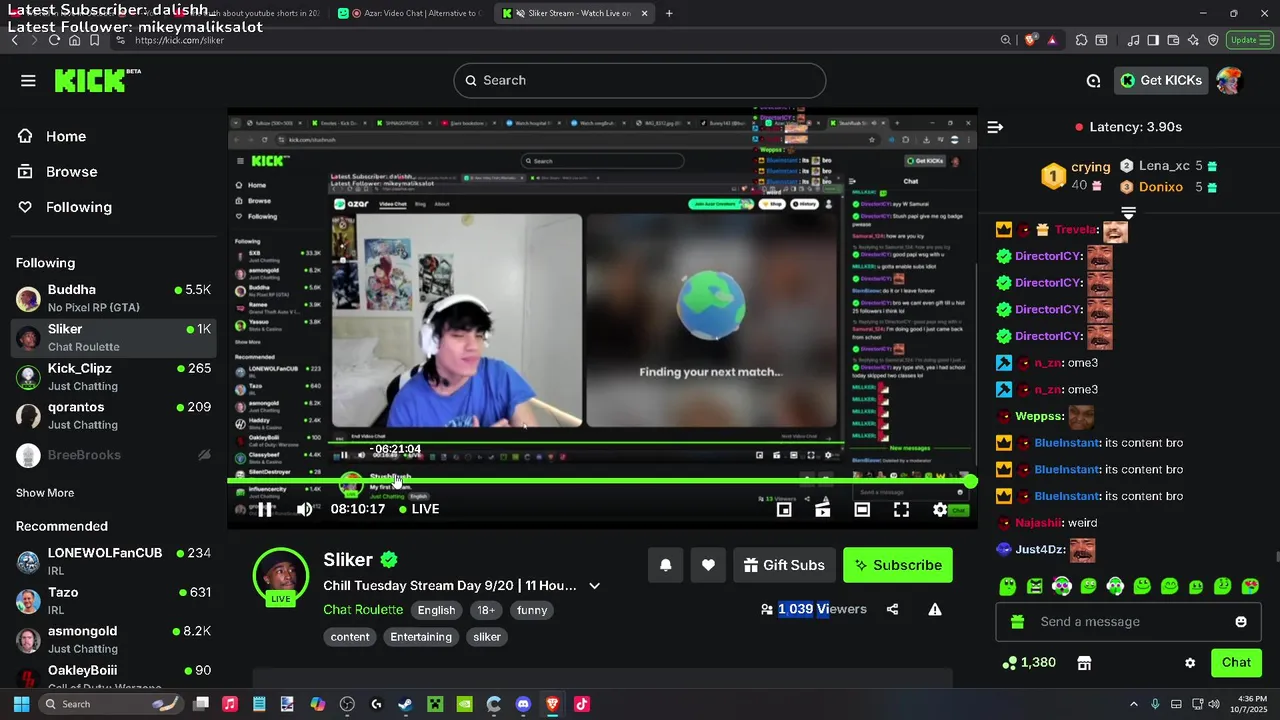Open Discord from the taskbar
1280x720 pixels.
523,704
